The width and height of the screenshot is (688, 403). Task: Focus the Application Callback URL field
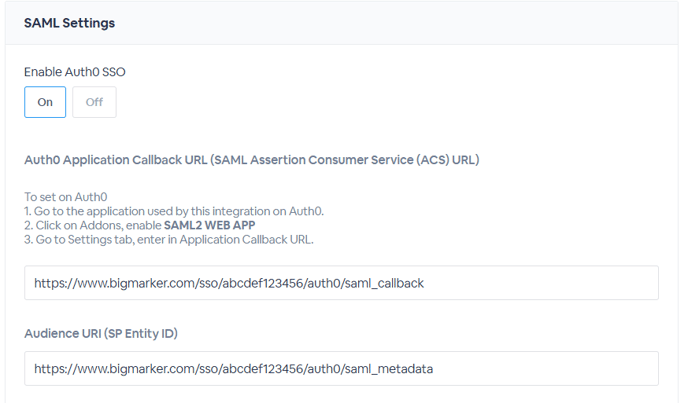click(341, 283)
